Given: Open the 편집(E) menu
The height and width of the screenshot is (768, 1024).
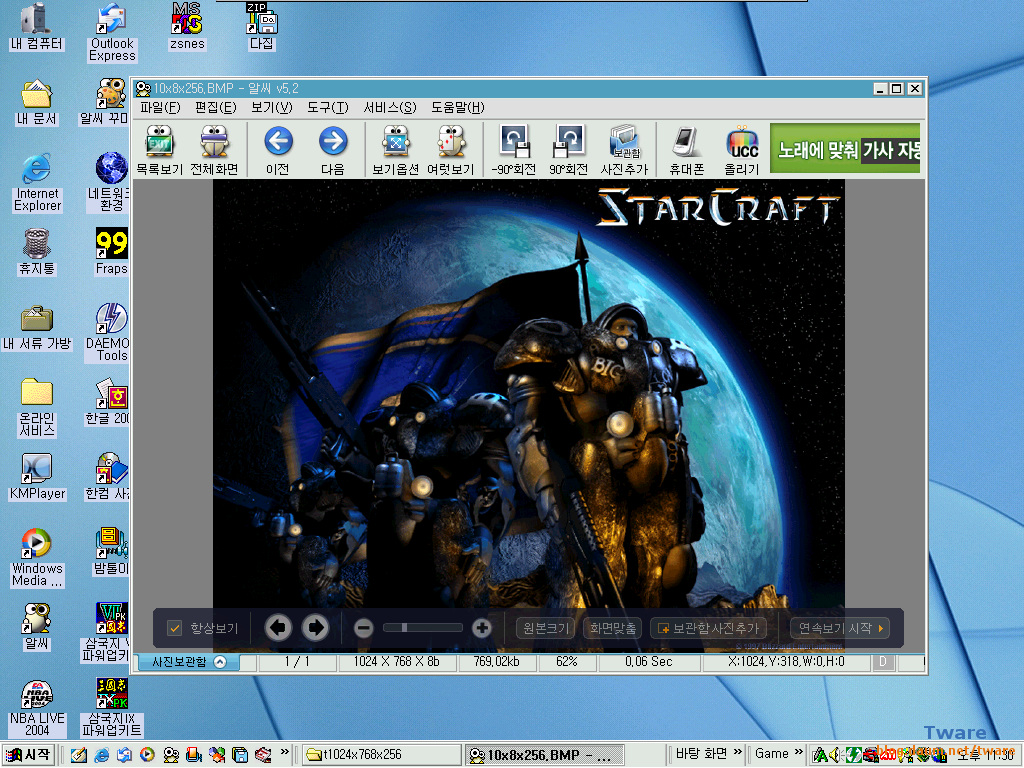Looking at the screenshot, I should pyautogui.click(x=216, y=108).
